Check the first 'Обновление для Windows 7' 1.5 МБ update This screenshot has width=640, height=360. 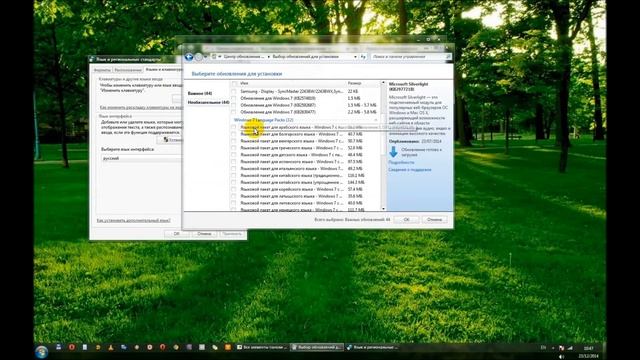coord(234,98)
